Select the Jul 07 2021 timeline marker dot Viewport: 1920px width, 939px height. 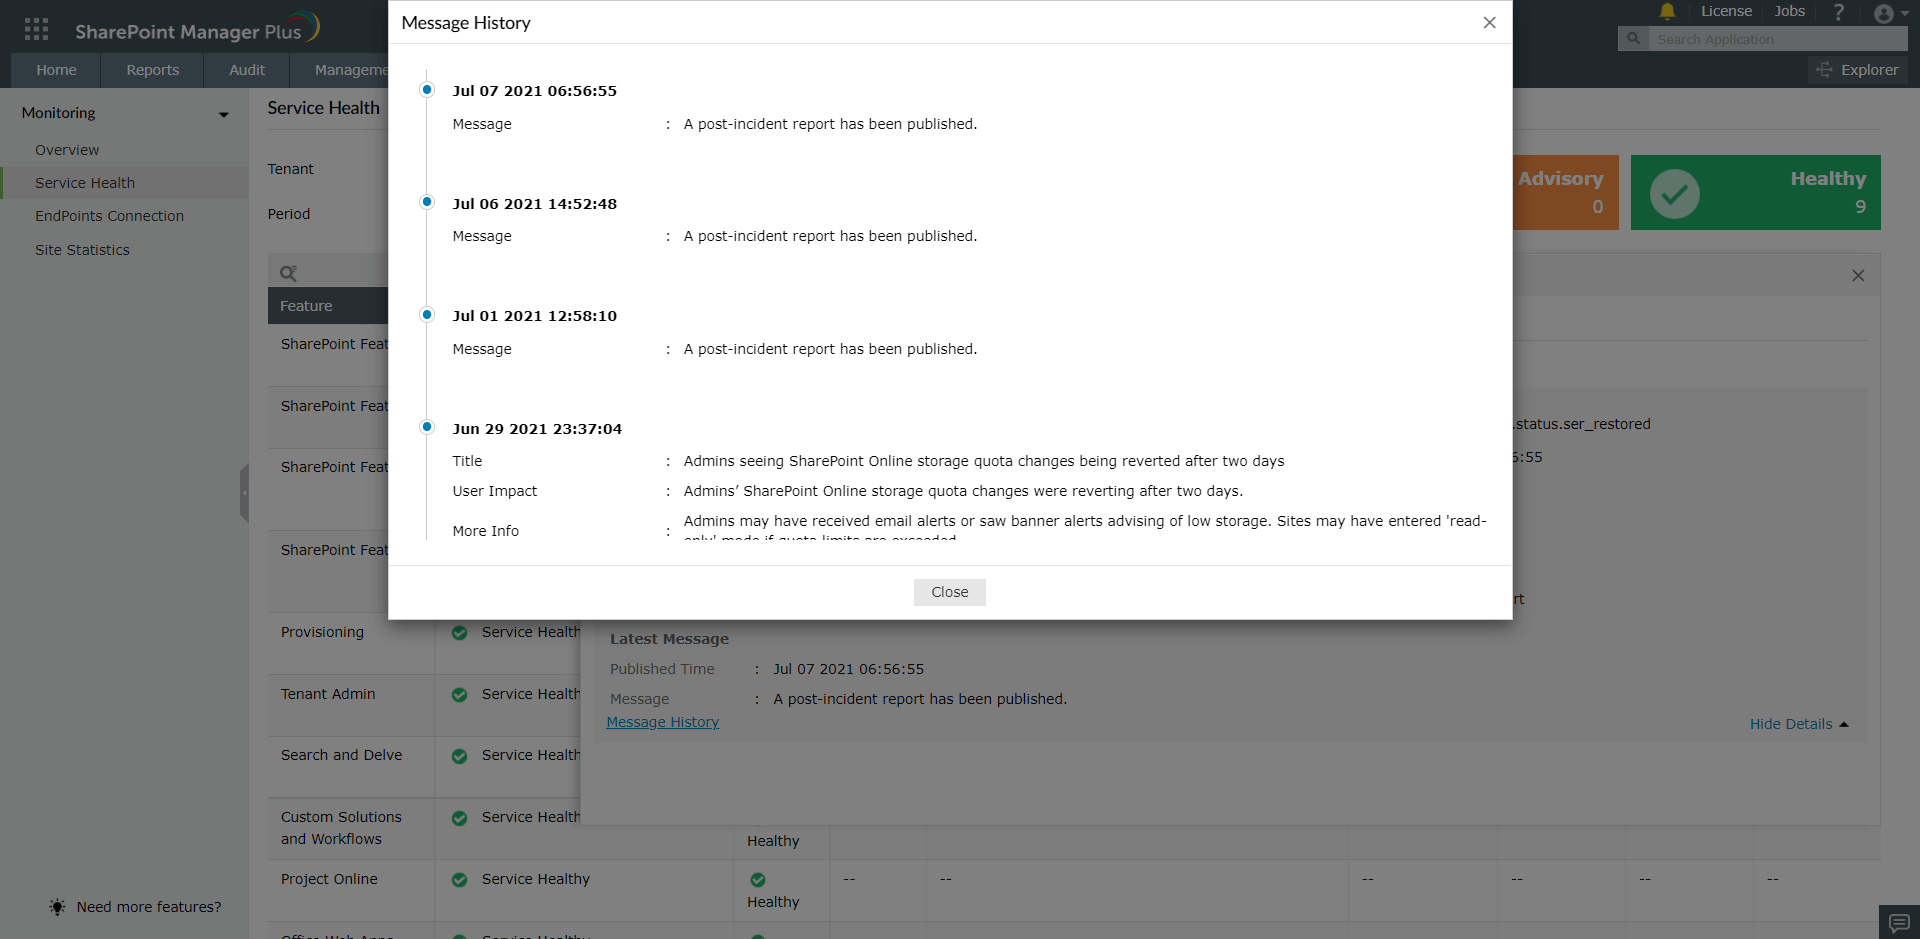tap(427, 90)
